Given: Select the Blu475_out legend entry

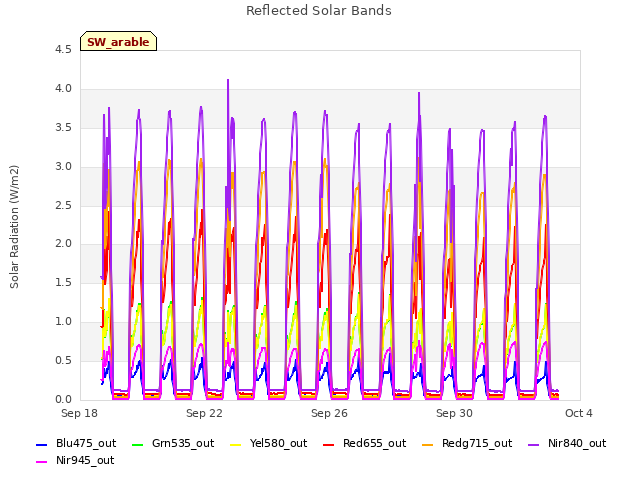Looking at the screenshot, I should (x=76, y=443).
